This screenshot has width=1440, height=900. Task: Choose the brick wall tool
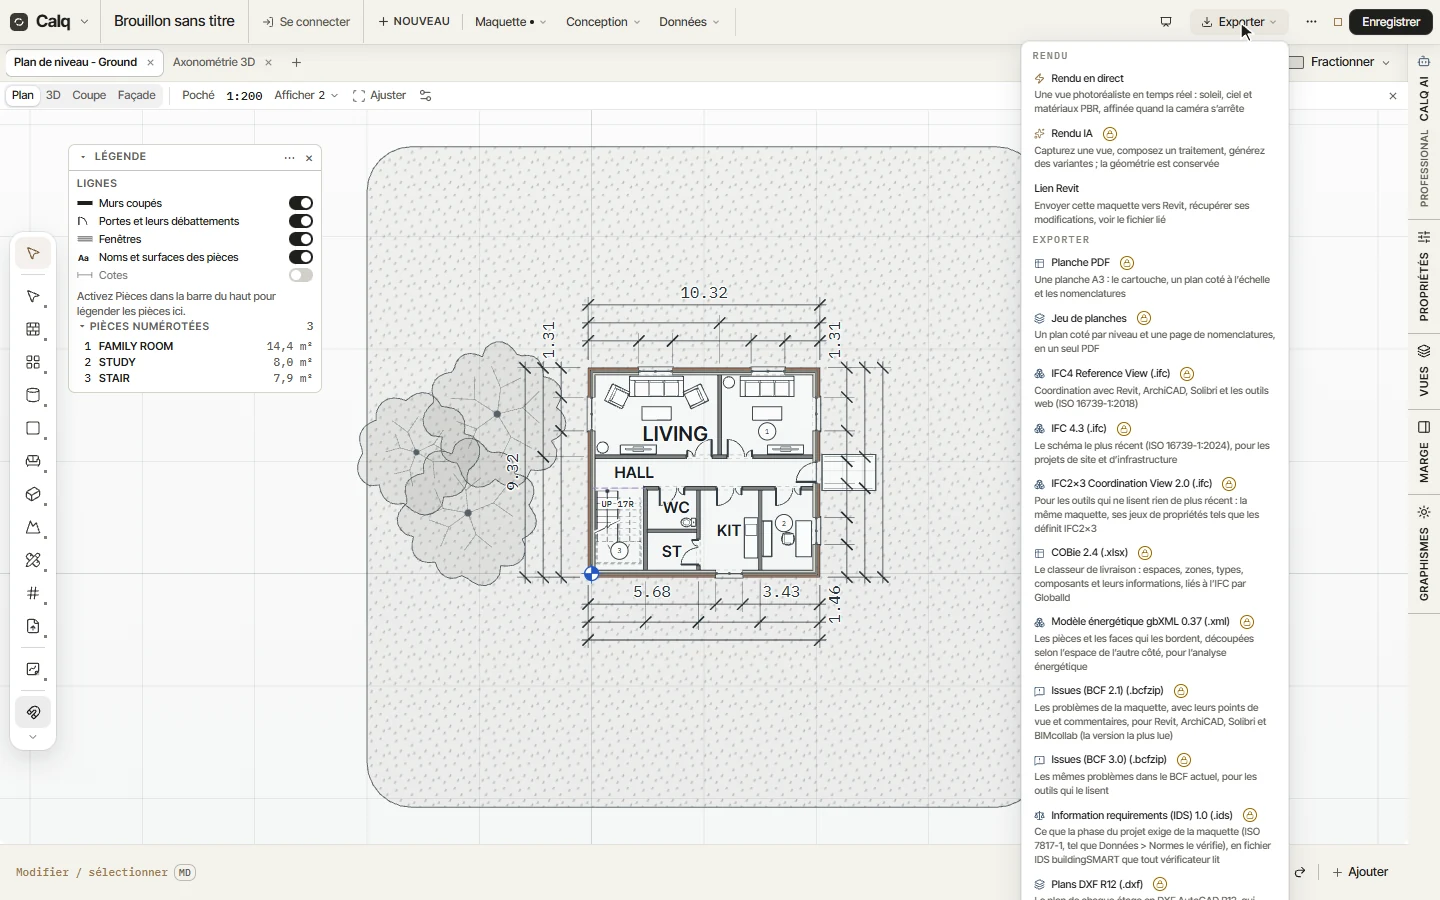33,330
